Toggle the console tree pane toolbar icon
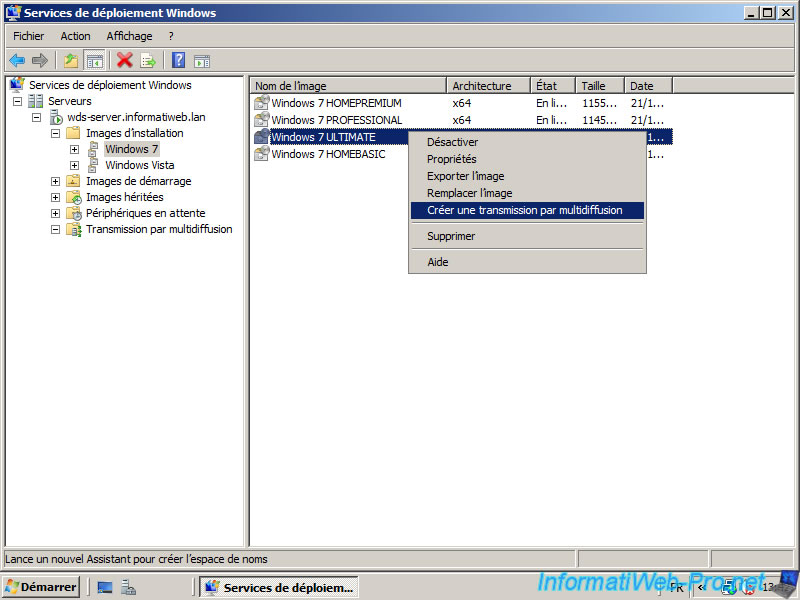 (95, 61)
